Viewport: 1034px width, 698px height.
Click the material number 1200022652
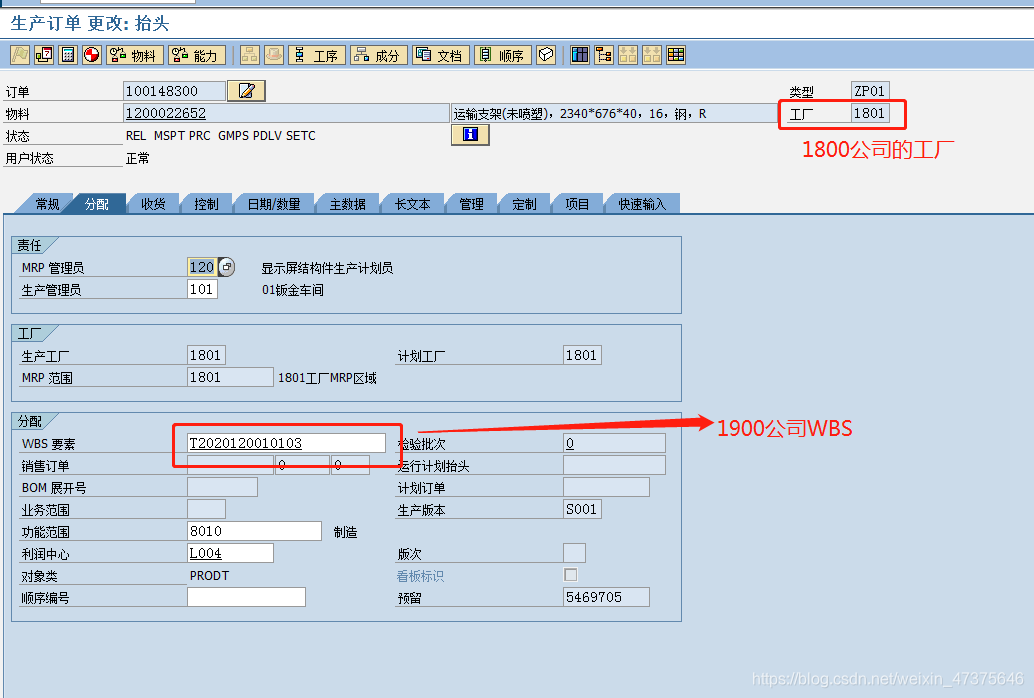pyautogui.click(x=286, y=113)
